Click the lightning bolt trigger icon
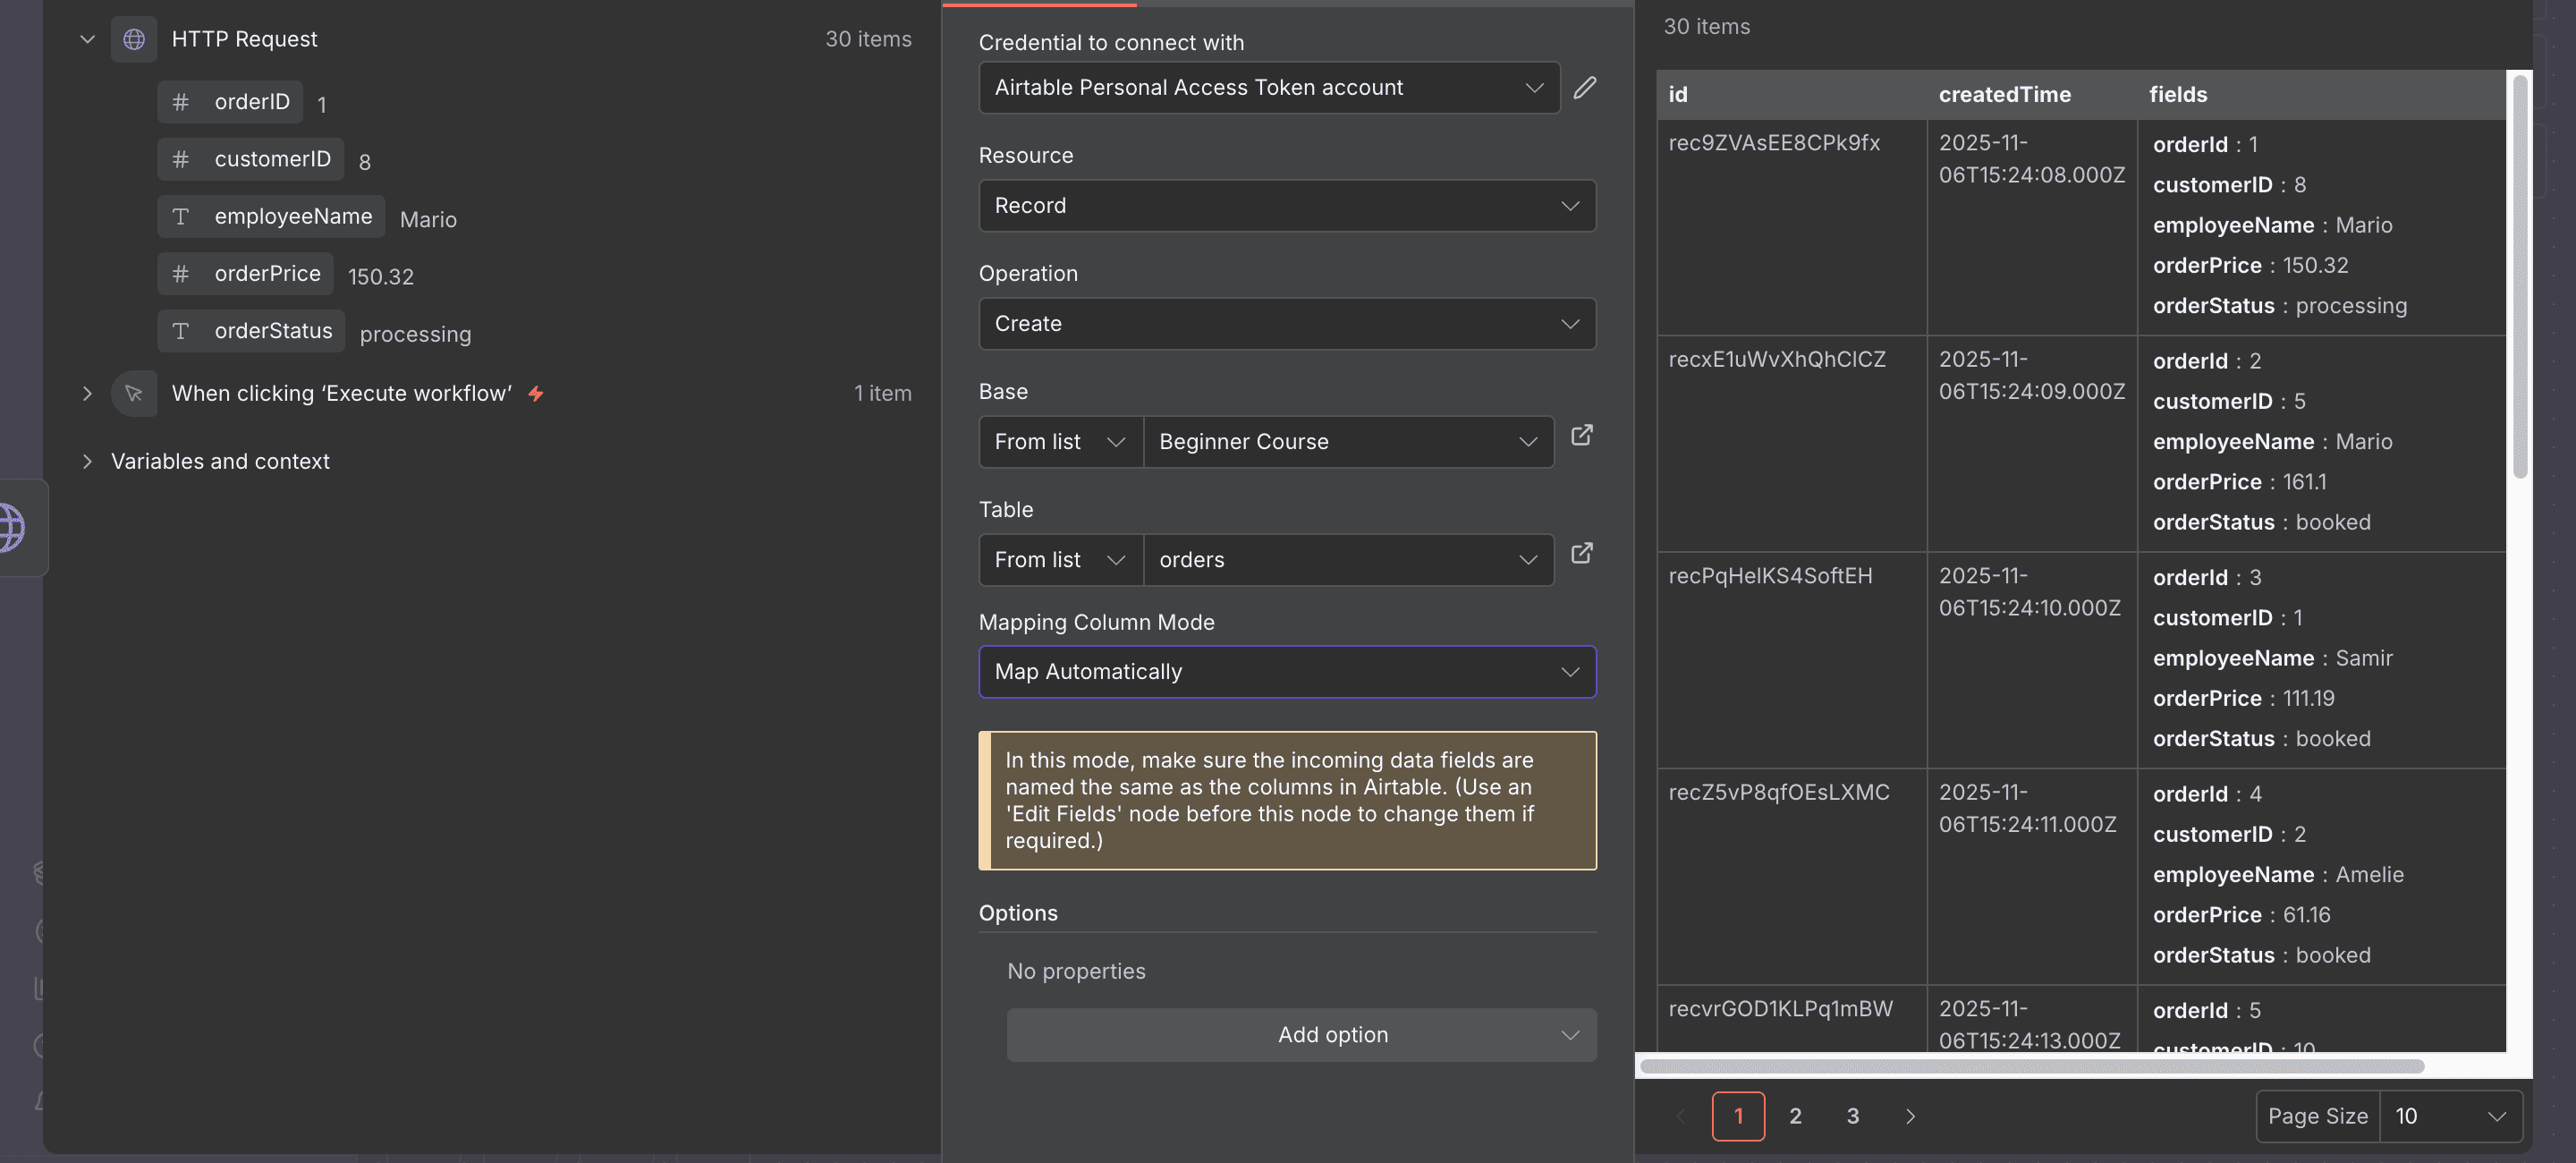This screenshot has width=2576, height=1163. coord(536,393)
